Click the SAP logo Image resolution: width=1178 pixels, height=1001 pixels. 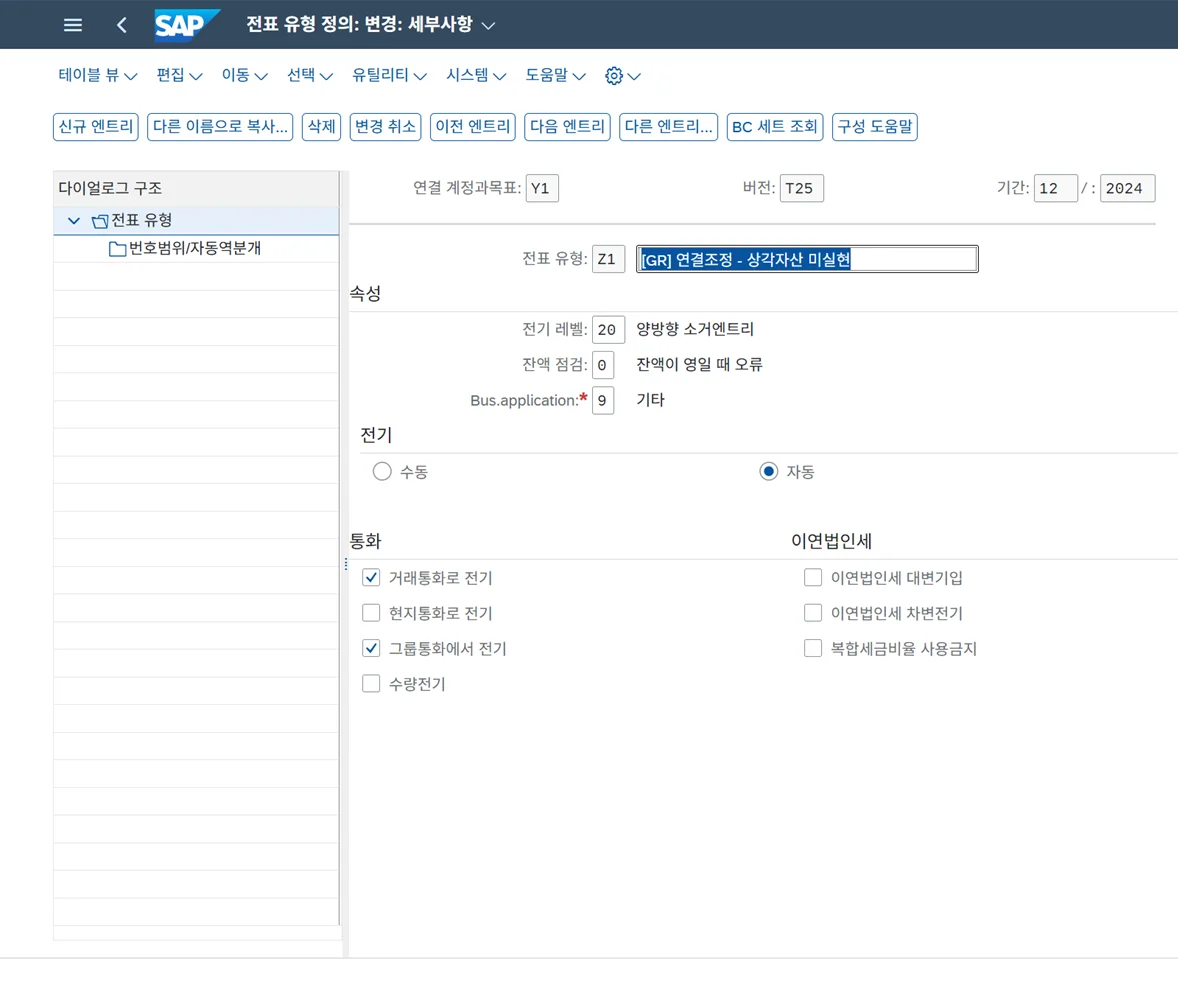(x=187, y=25)
